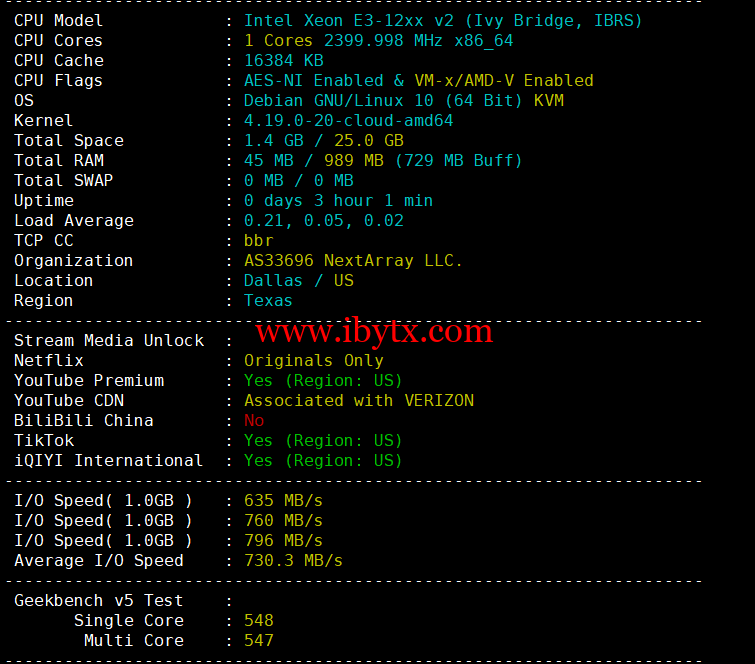
Task: Click the TikTok Yes (Region: US) result
Action: pos(323,441)
